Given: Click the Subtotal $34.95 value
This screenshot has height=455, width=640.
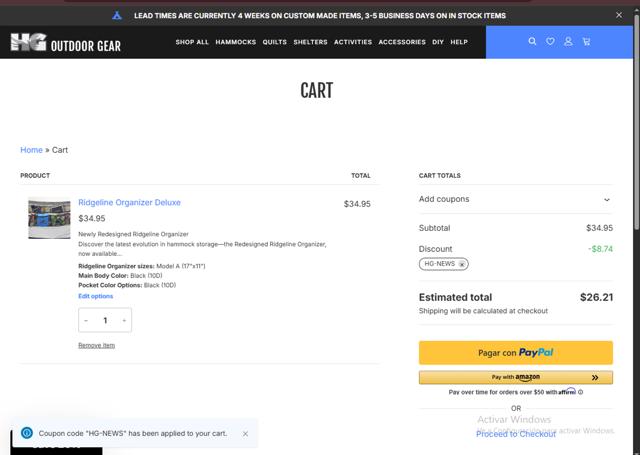Looking at the screenshot, I should 600,228.
